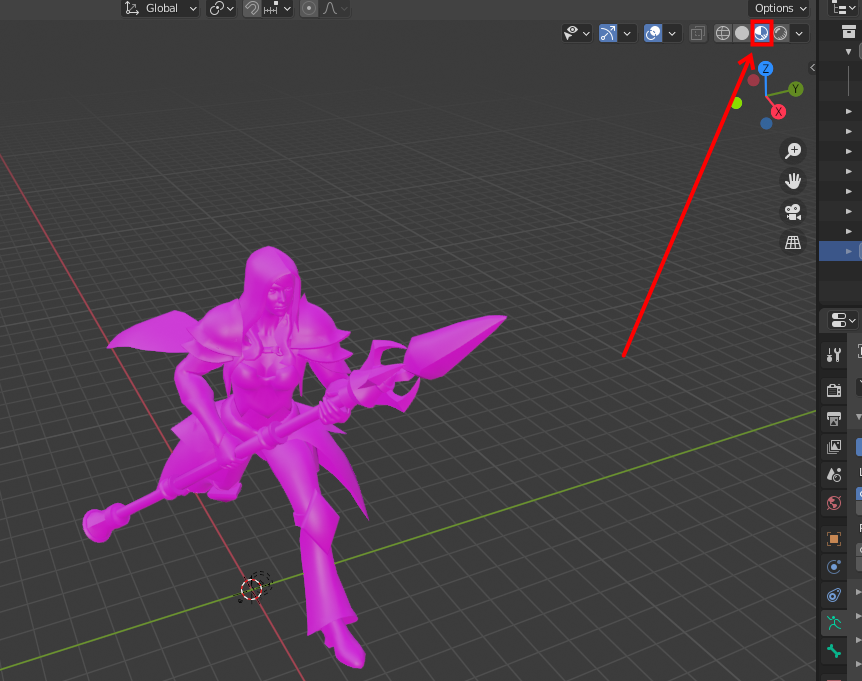The image size is (862, 681).
Task: Select Material Preview viewport shading
Action: click(761, 34)
